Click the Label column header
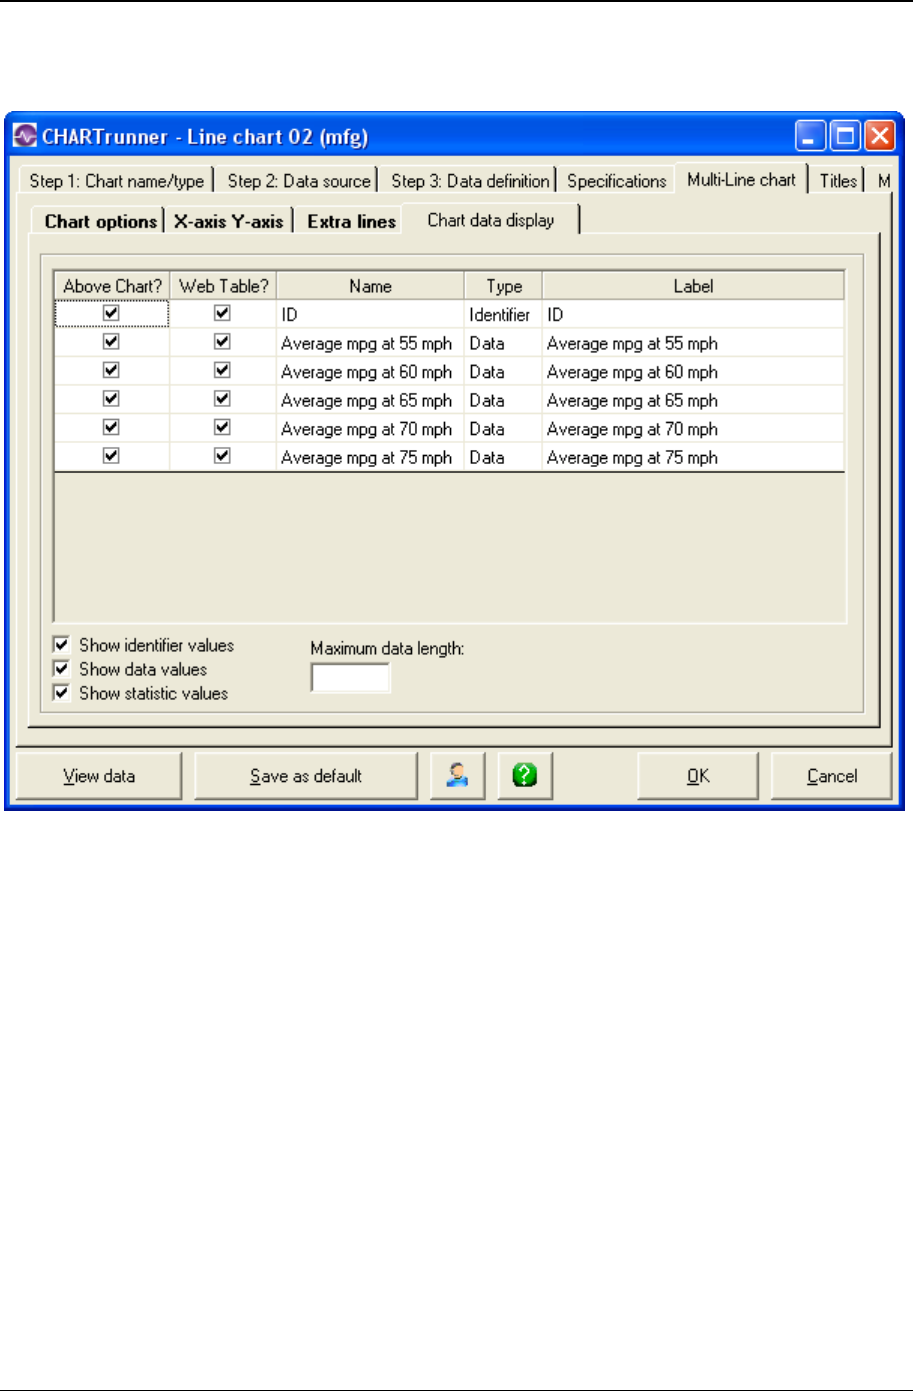Screen dimensions: 913x1391 pyautogui.click(x=693, y=286)
